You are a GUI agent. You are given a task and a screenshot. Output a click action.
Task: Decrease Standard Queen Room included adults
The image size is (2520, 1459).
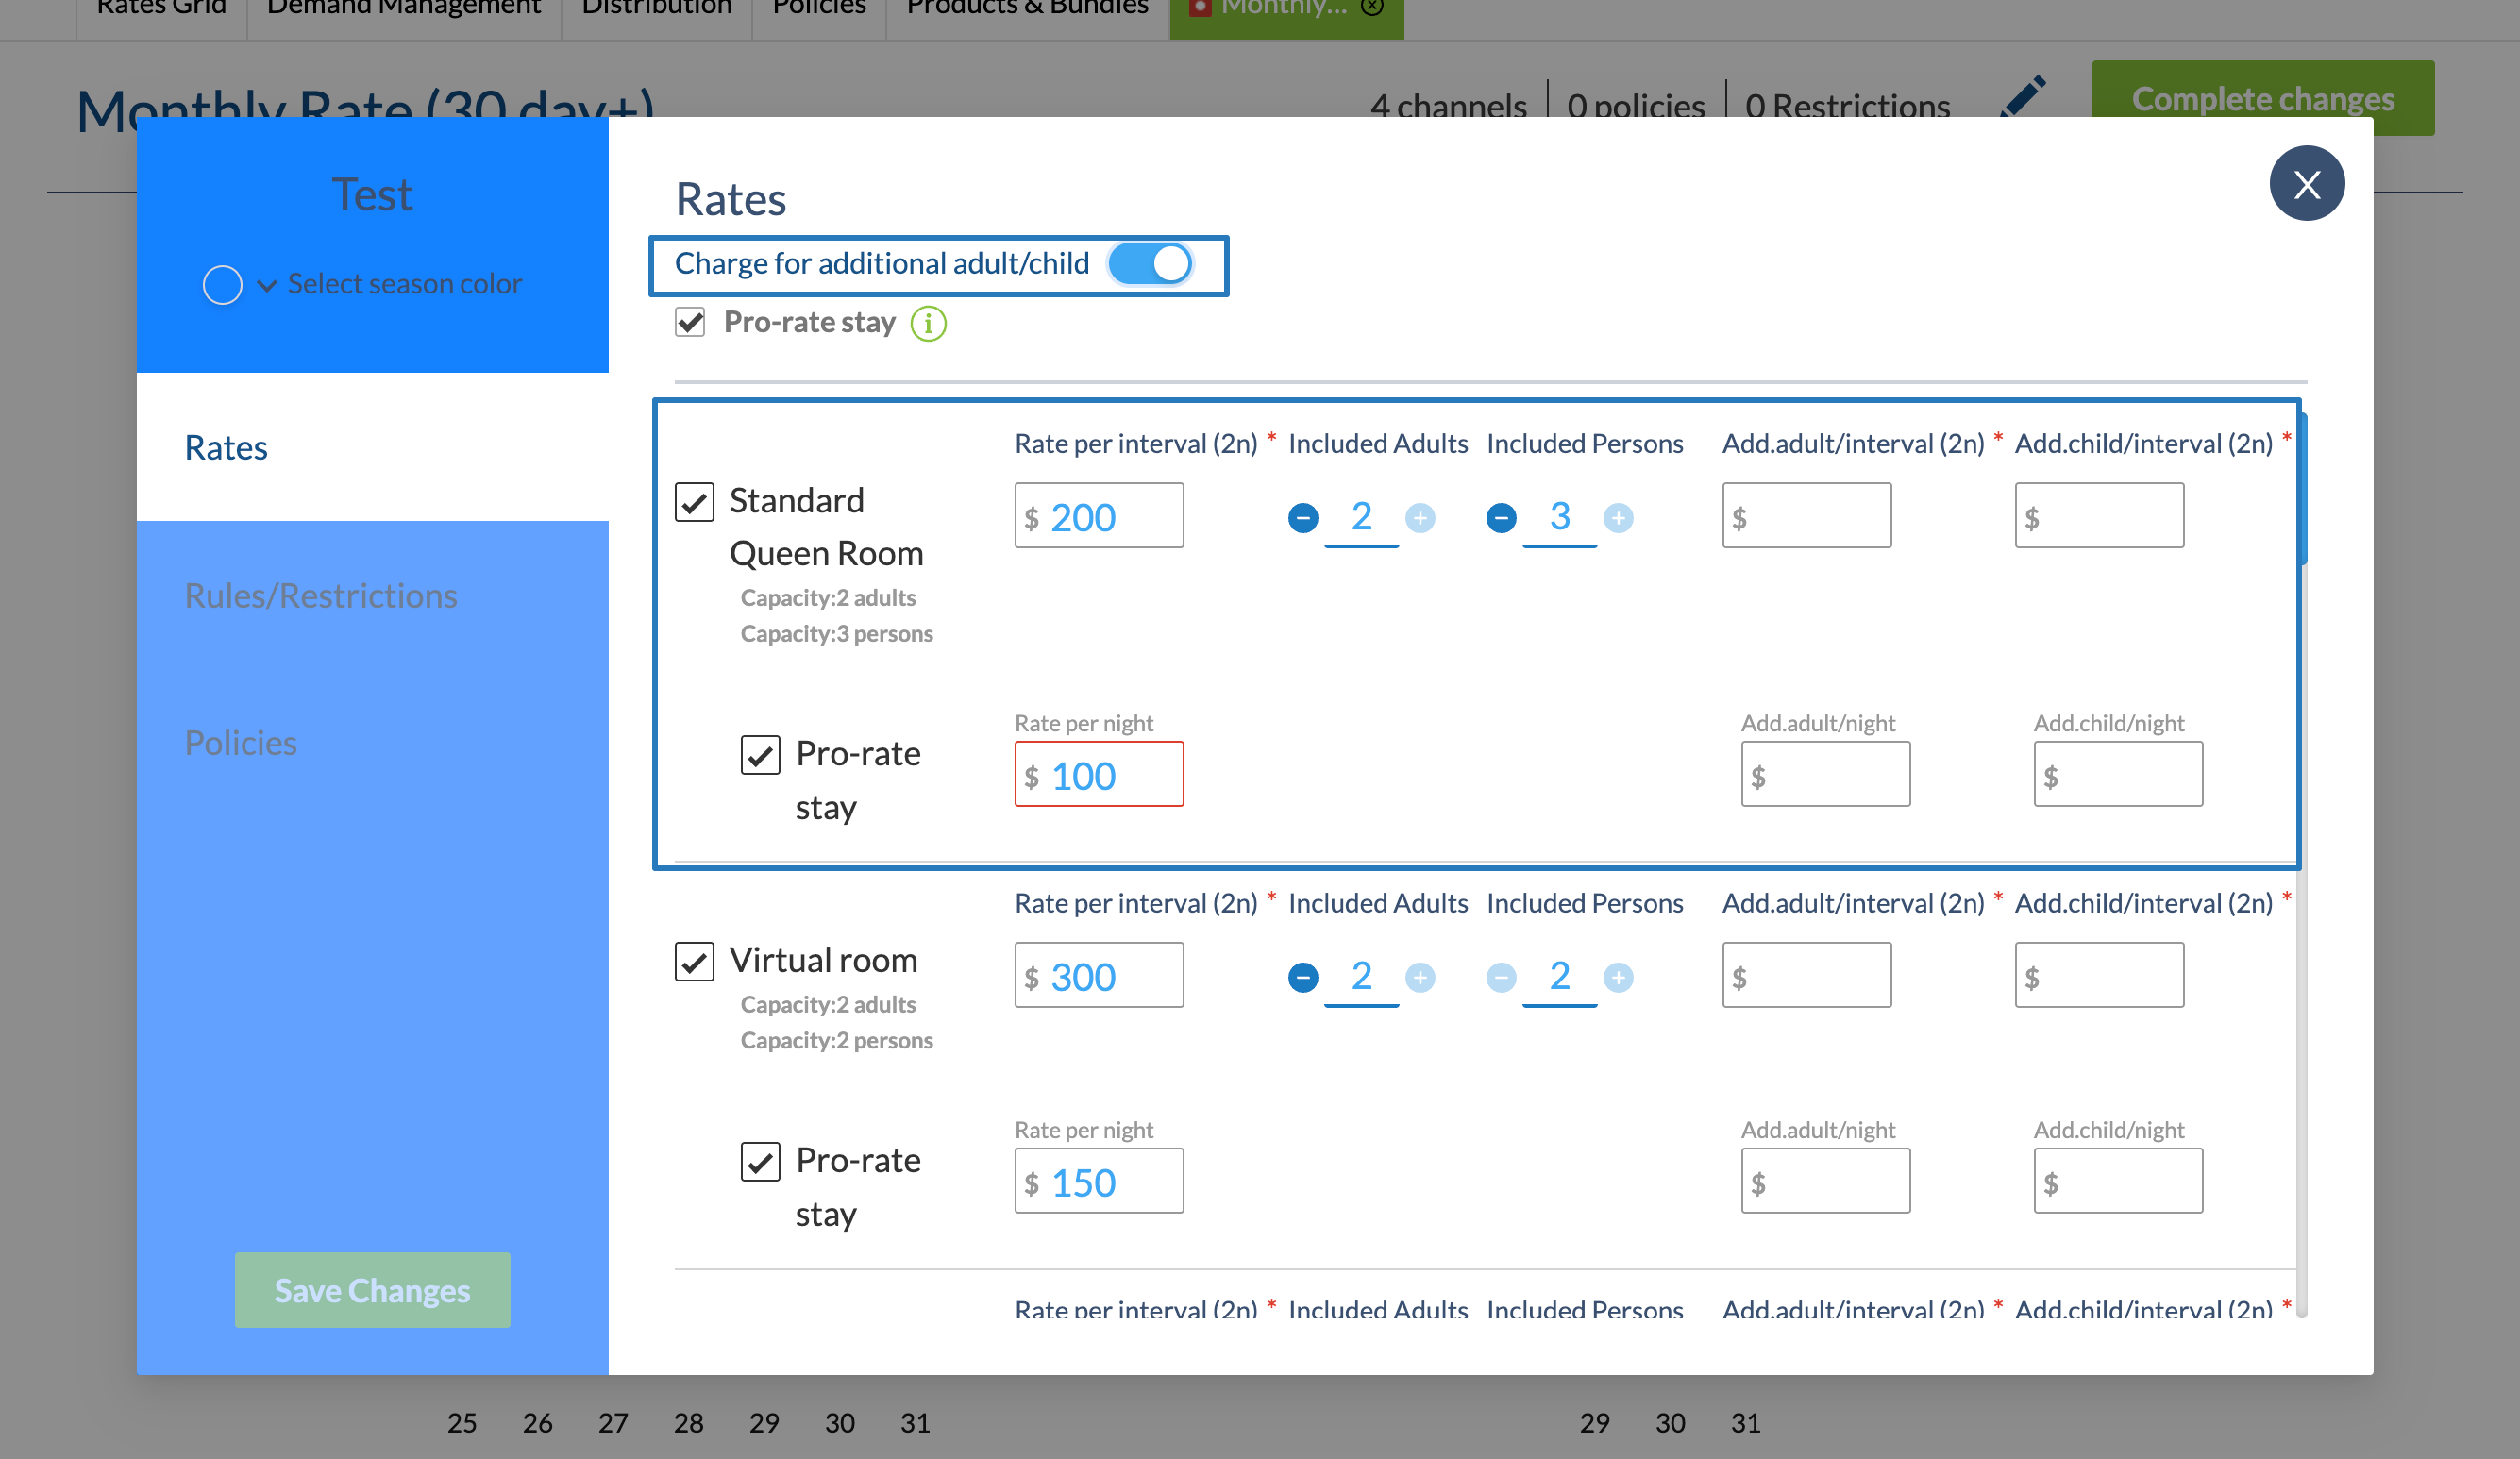(x=1302, y=518)
